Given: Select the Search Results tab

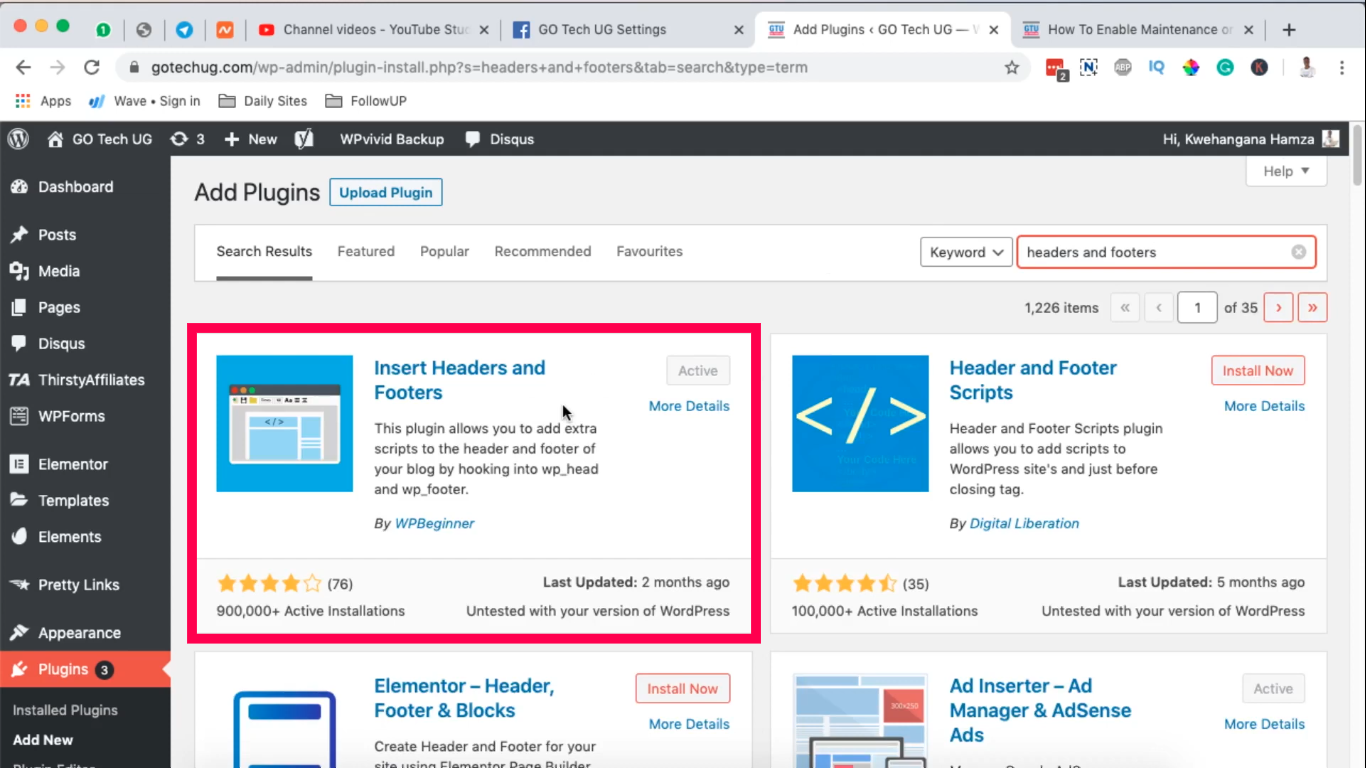Looking at the screenshot, I should 265,251.
